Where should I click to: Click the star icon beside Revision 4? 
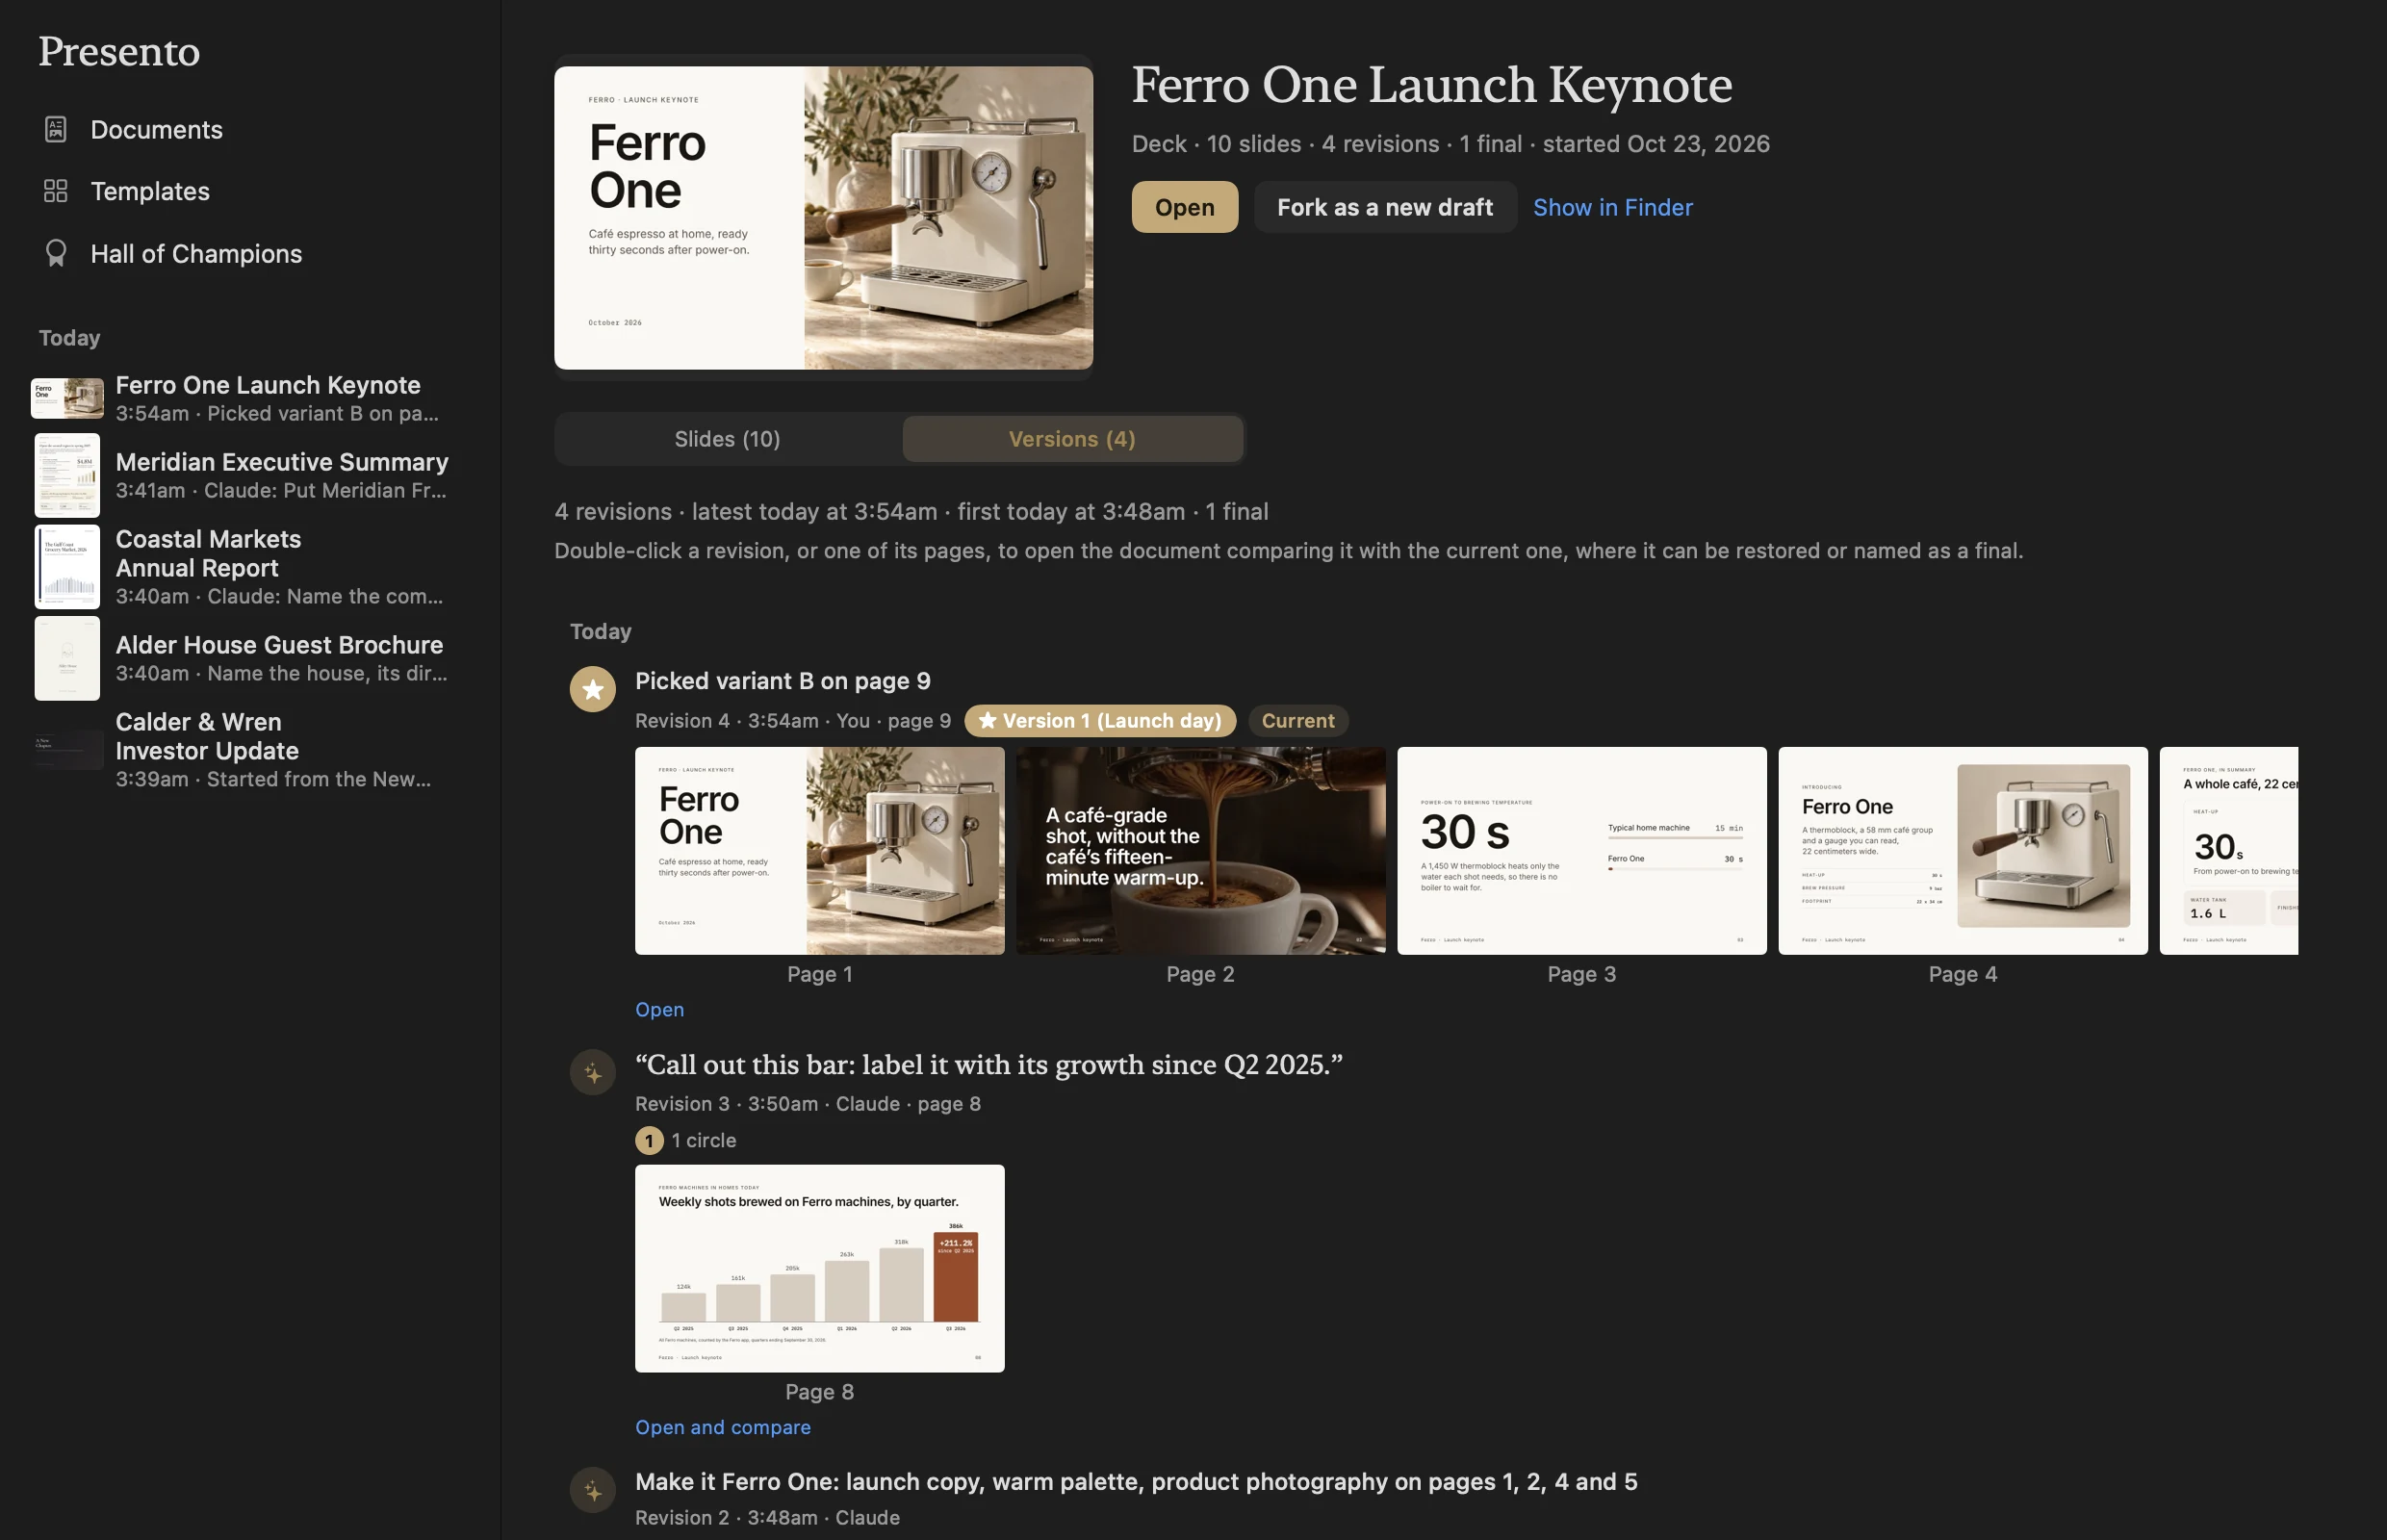click(593, 689)
